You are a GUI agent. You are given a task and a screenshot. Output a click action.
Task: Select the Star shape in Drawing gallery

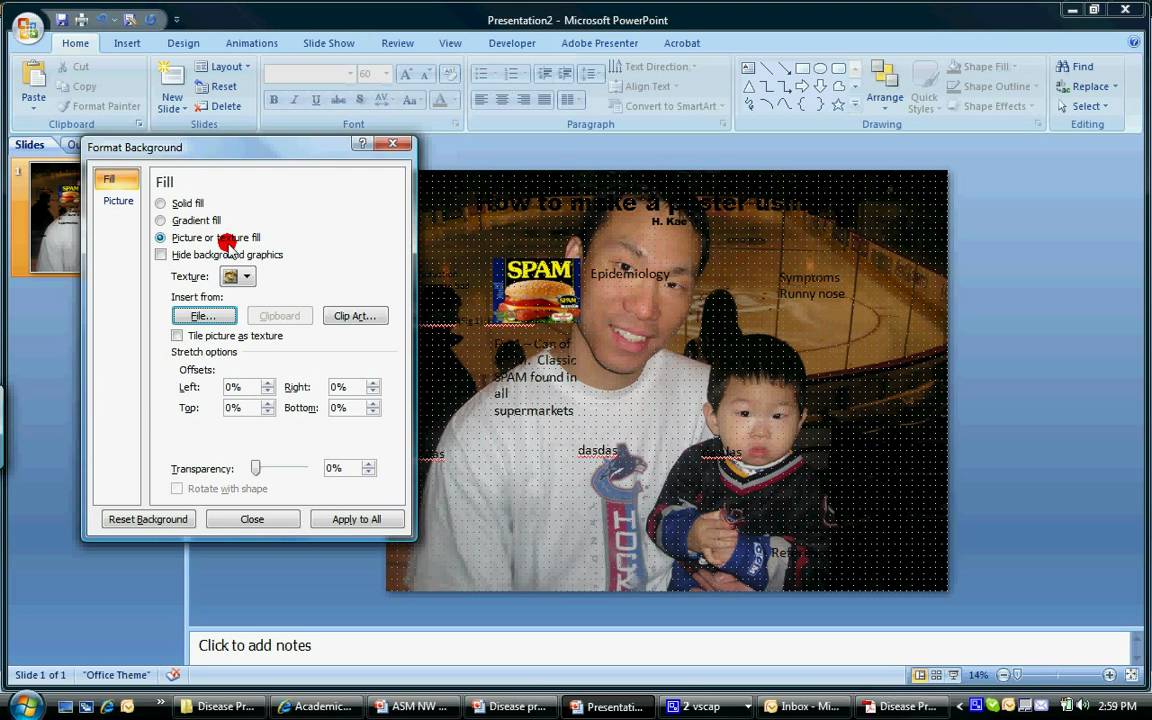(x=838, y=104)
